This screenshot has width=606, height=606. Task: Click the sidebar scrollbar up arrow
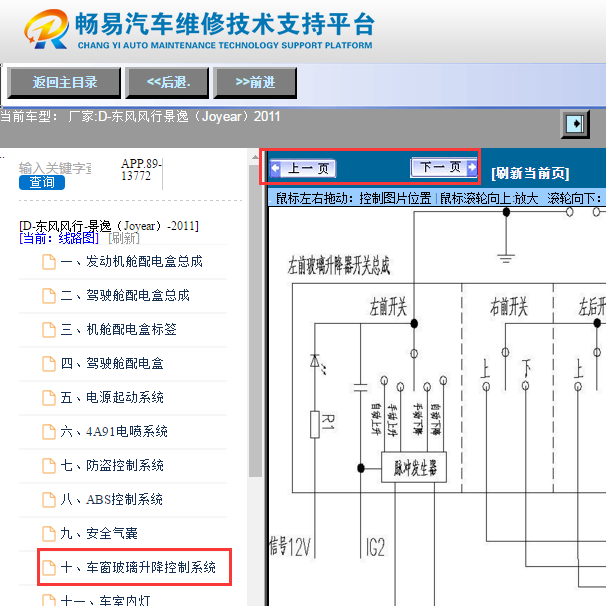[x=255, y=157]
